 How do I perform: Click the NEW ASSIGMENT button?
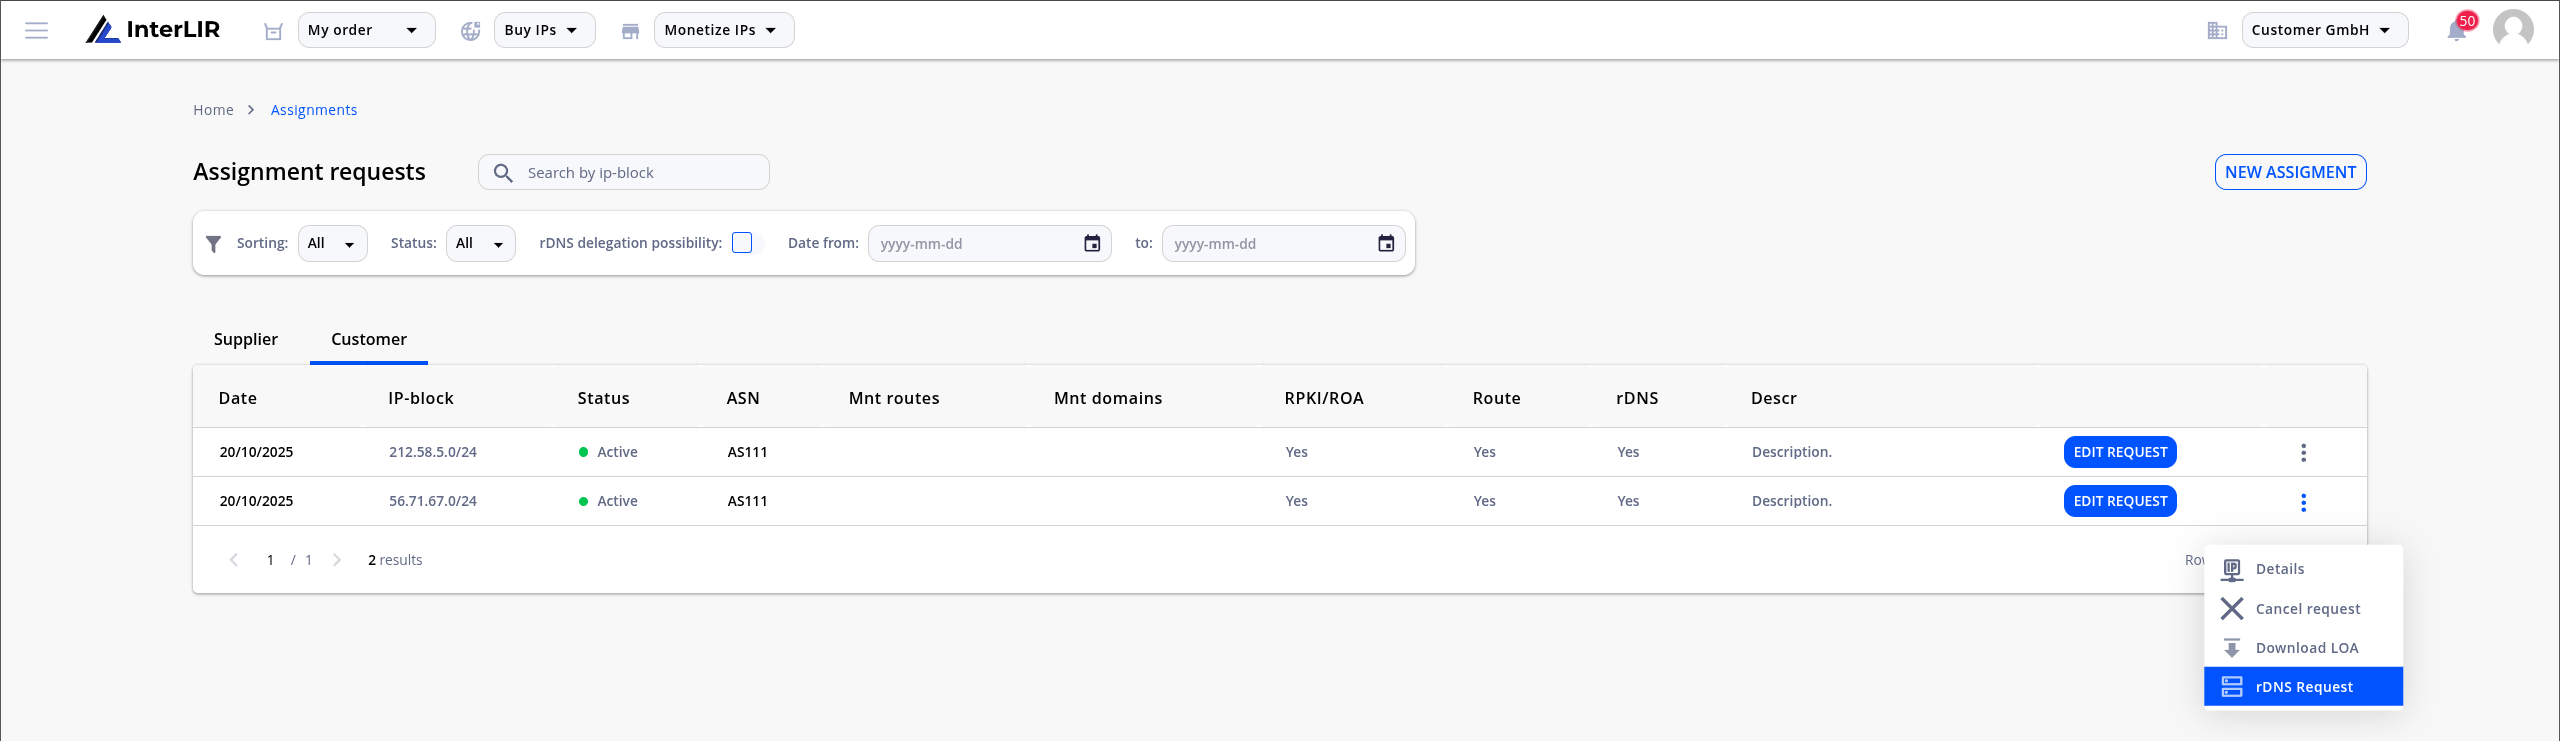(2290, 172)
